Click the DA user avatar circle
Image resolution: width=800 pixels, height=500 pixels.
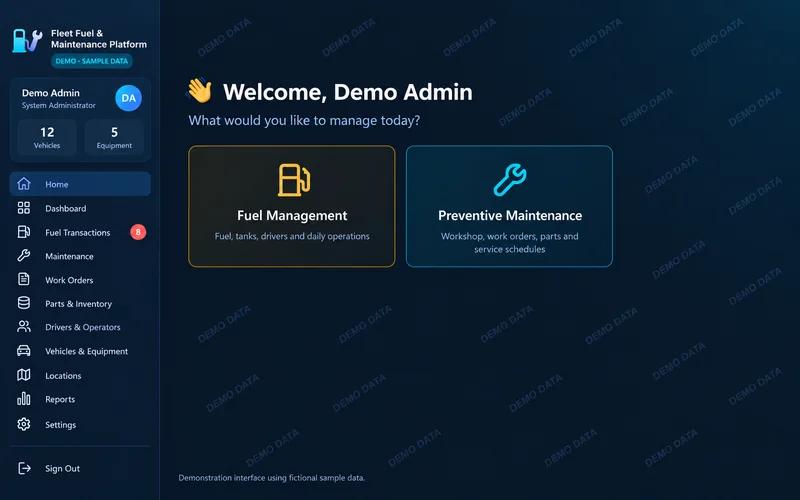[129, 98]
